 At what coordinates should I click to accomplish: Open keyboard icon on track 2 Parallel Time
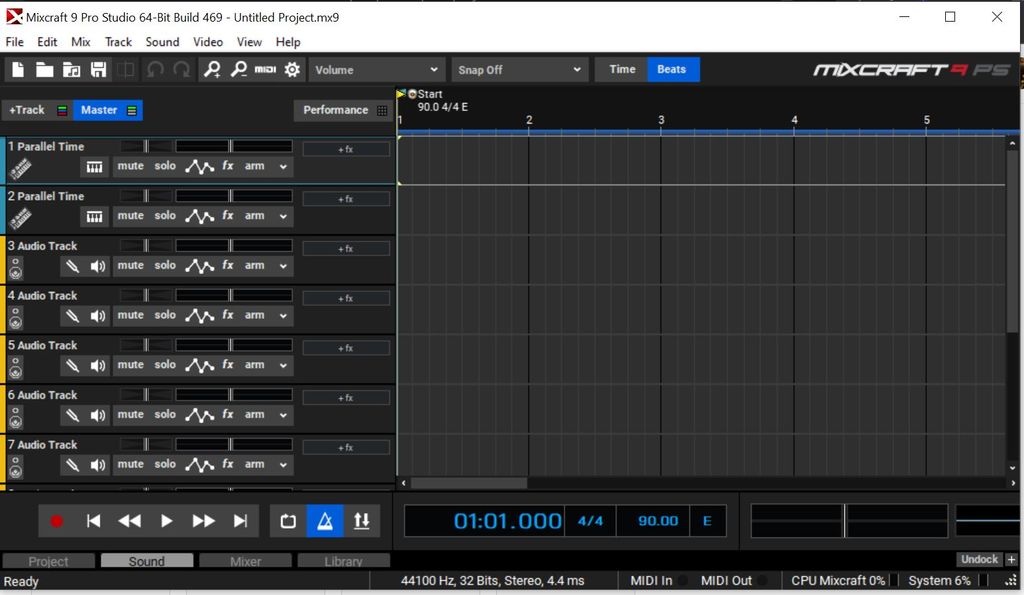click(94, 216)
